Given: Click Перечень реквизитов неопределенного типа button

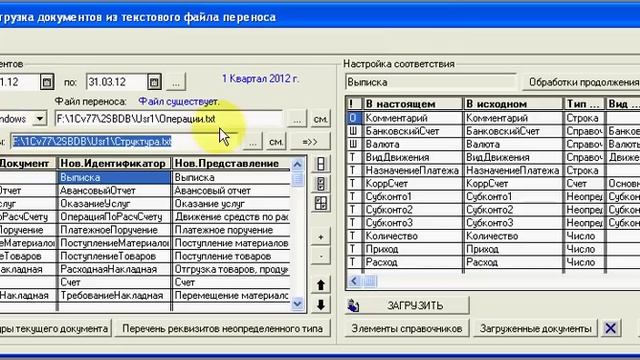Looking at the screenshot, I should (222, 329).
